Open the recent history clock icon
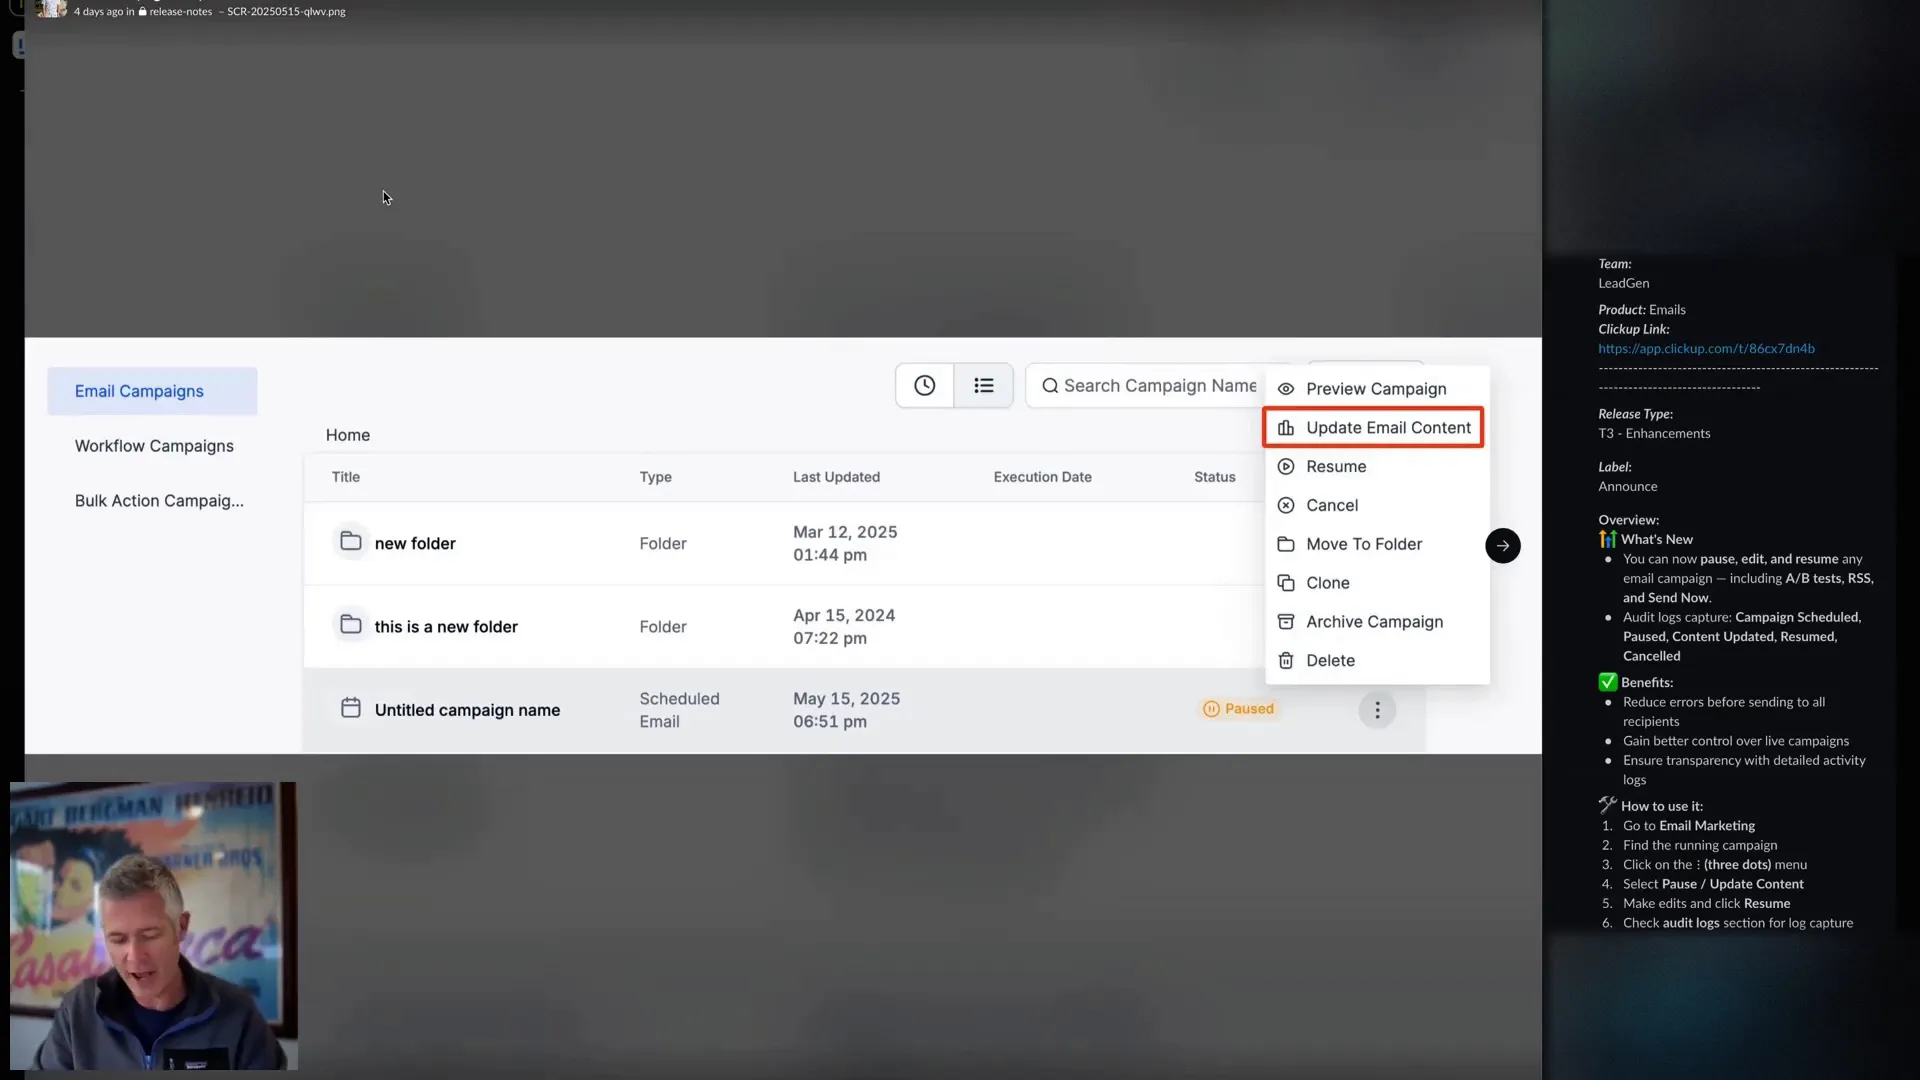Viewport: 1920px width, 1080px height. coord(924,386)
